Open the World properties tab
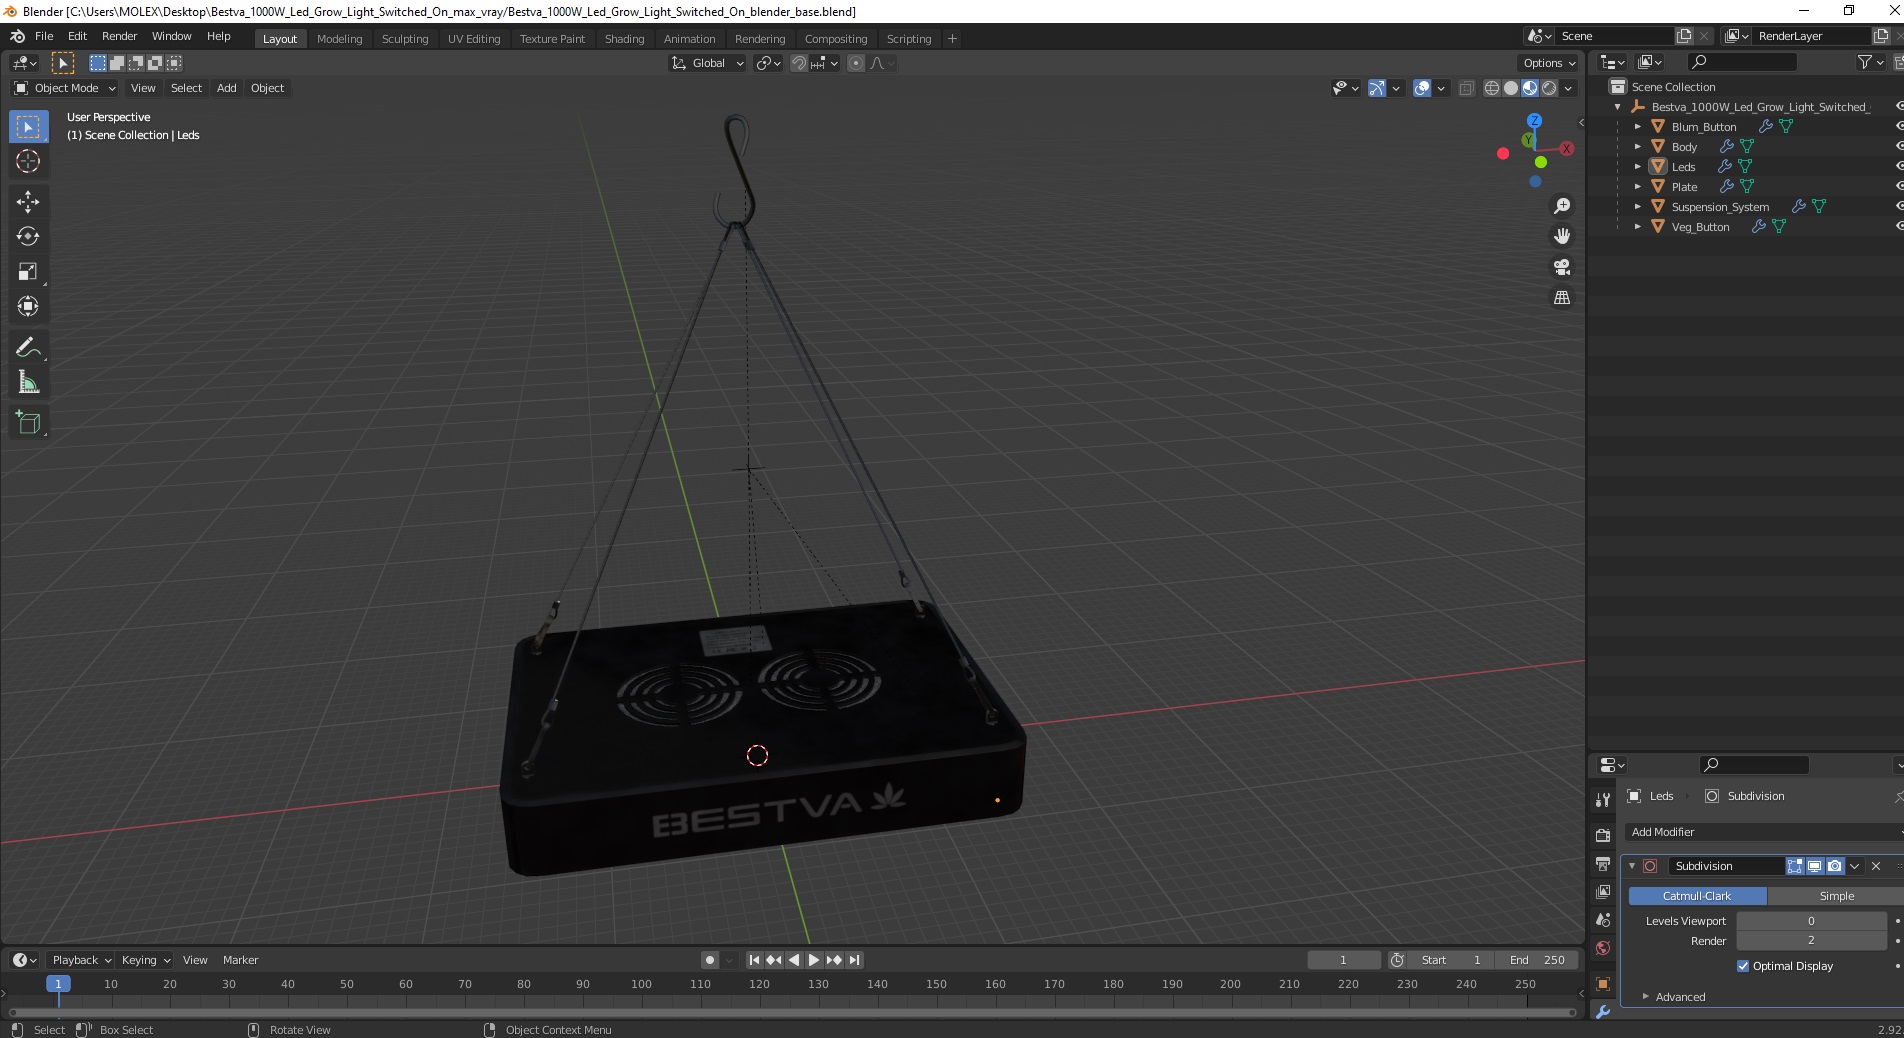Viewport: 1904px width, 1038px height. (x=1603, y=948)
